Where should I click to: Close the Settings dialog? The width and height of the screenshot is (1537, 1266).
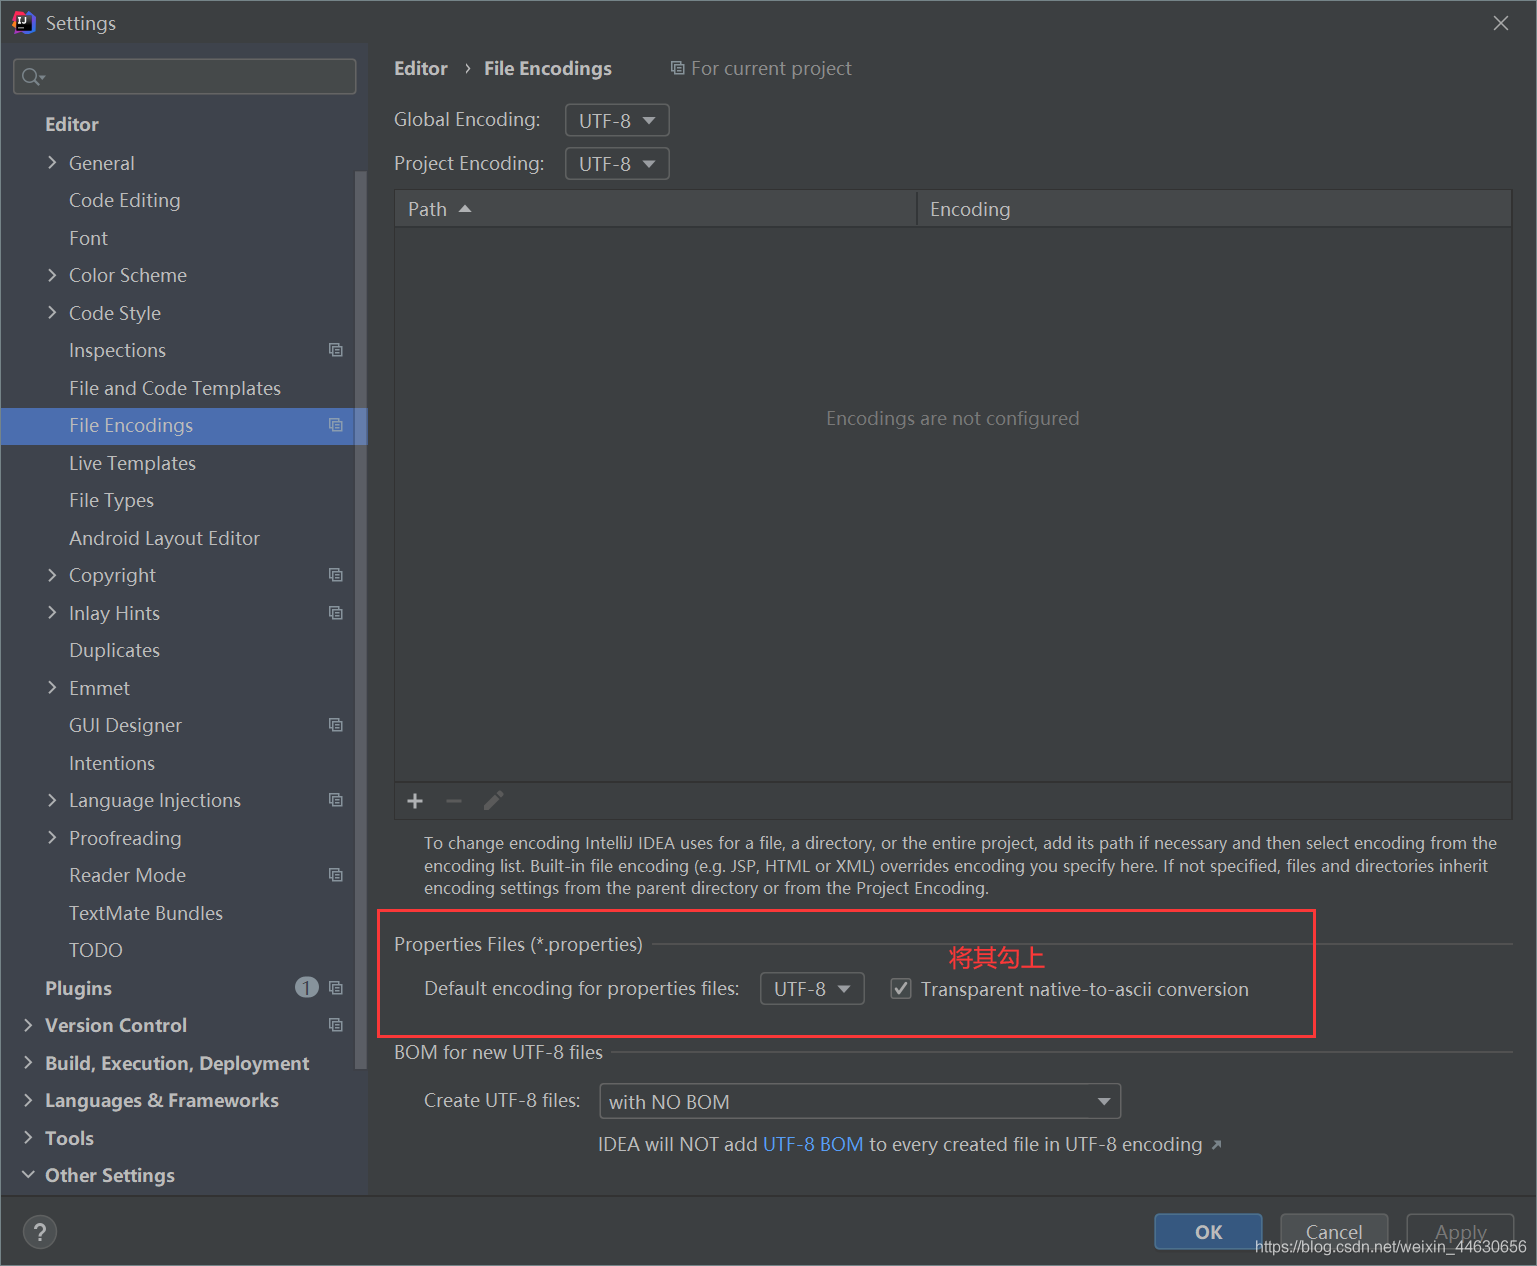1501,23
